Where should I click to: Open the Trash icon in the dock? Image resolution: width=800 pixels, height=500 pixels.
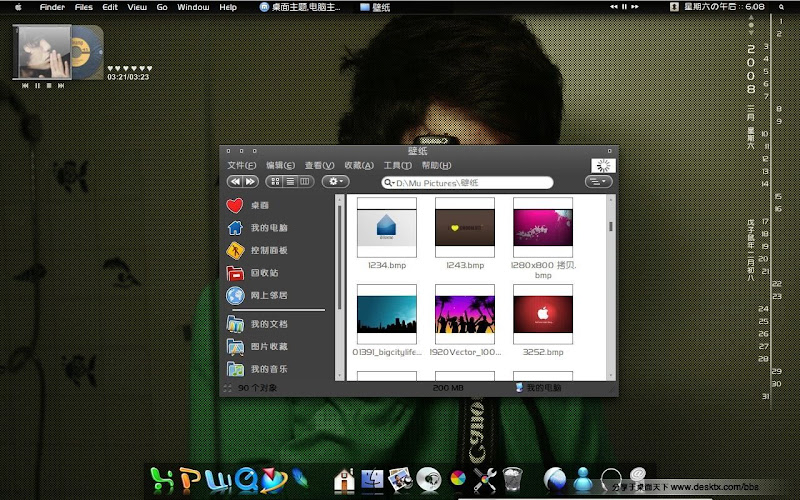pyautogui.click(x=513, y=480)
